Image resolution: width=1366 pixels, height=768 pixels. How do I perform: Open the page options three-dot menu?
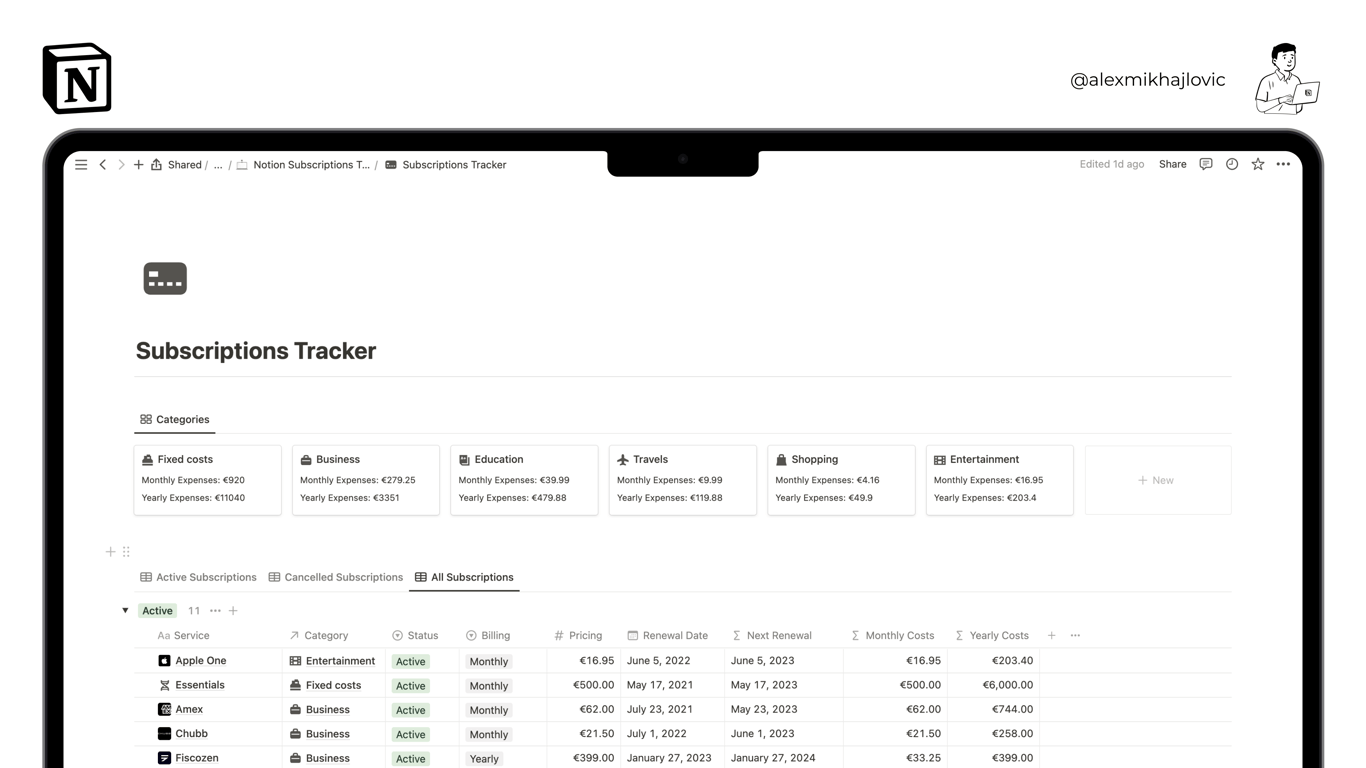[x=1283, y=164]
